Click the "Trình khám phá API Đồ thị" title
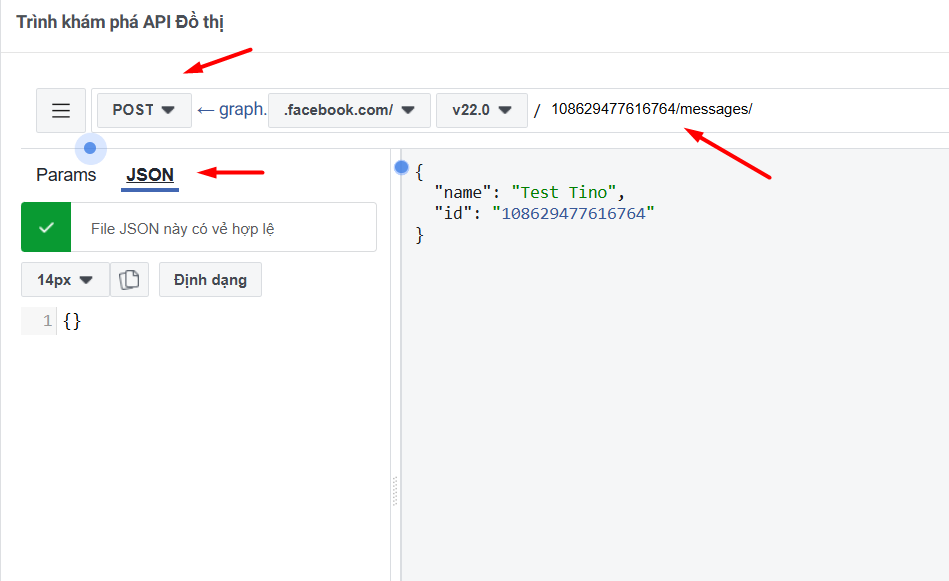The image size is (949, 581). [x=120, y=22]
